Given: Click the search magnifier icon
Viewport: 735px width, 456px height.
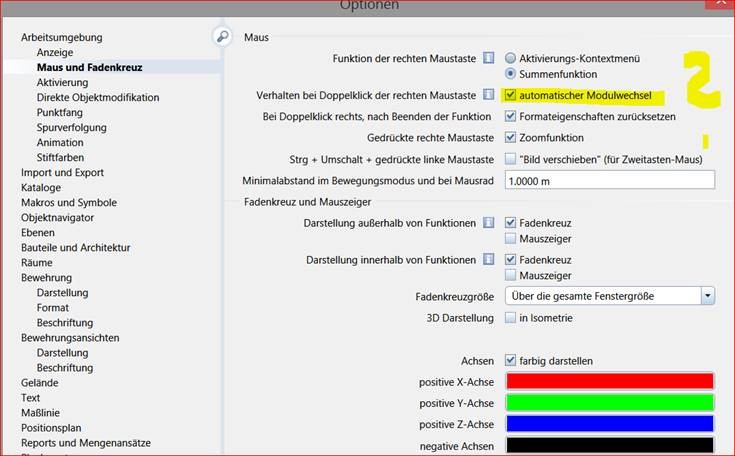Looking at the screenshot, I should pos(222,37).
